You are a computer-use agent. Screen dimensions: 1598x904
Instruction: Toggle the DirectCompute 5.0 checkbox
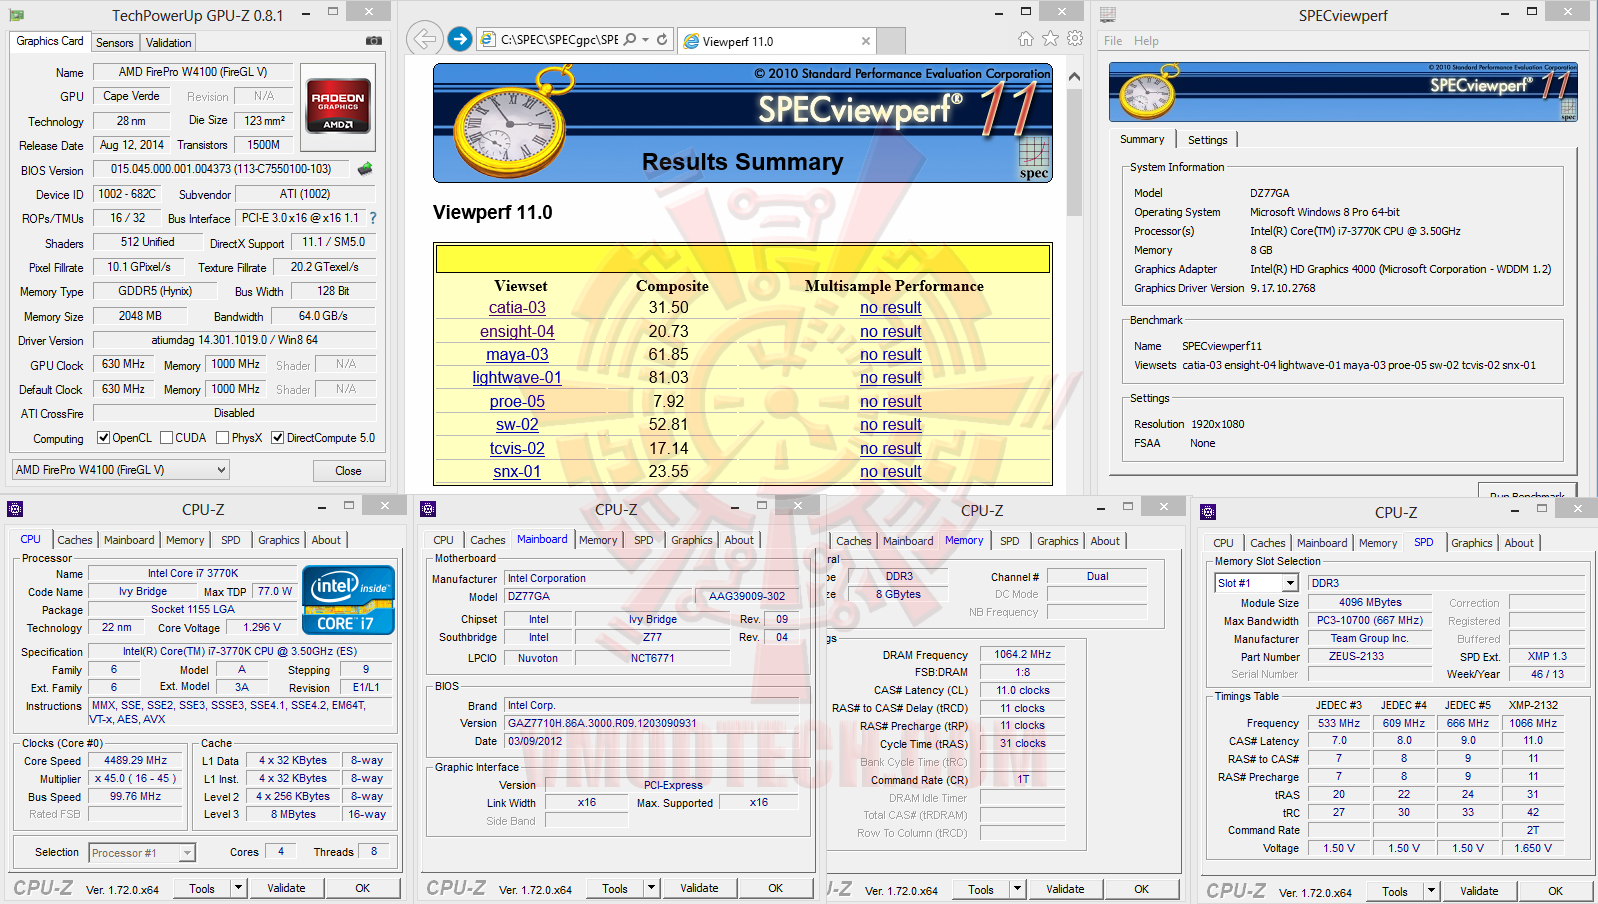pyautogui.click(x=278, y=438)
